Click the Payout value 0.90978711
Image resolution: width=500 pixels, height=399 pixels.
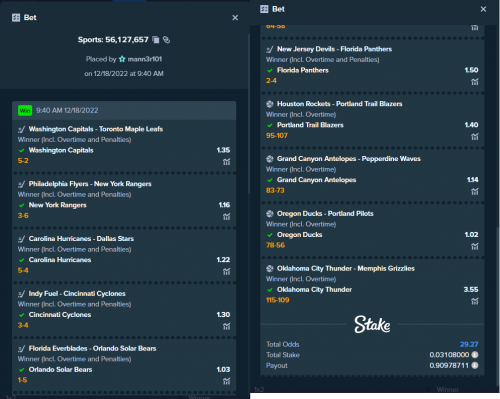point(449,365)
